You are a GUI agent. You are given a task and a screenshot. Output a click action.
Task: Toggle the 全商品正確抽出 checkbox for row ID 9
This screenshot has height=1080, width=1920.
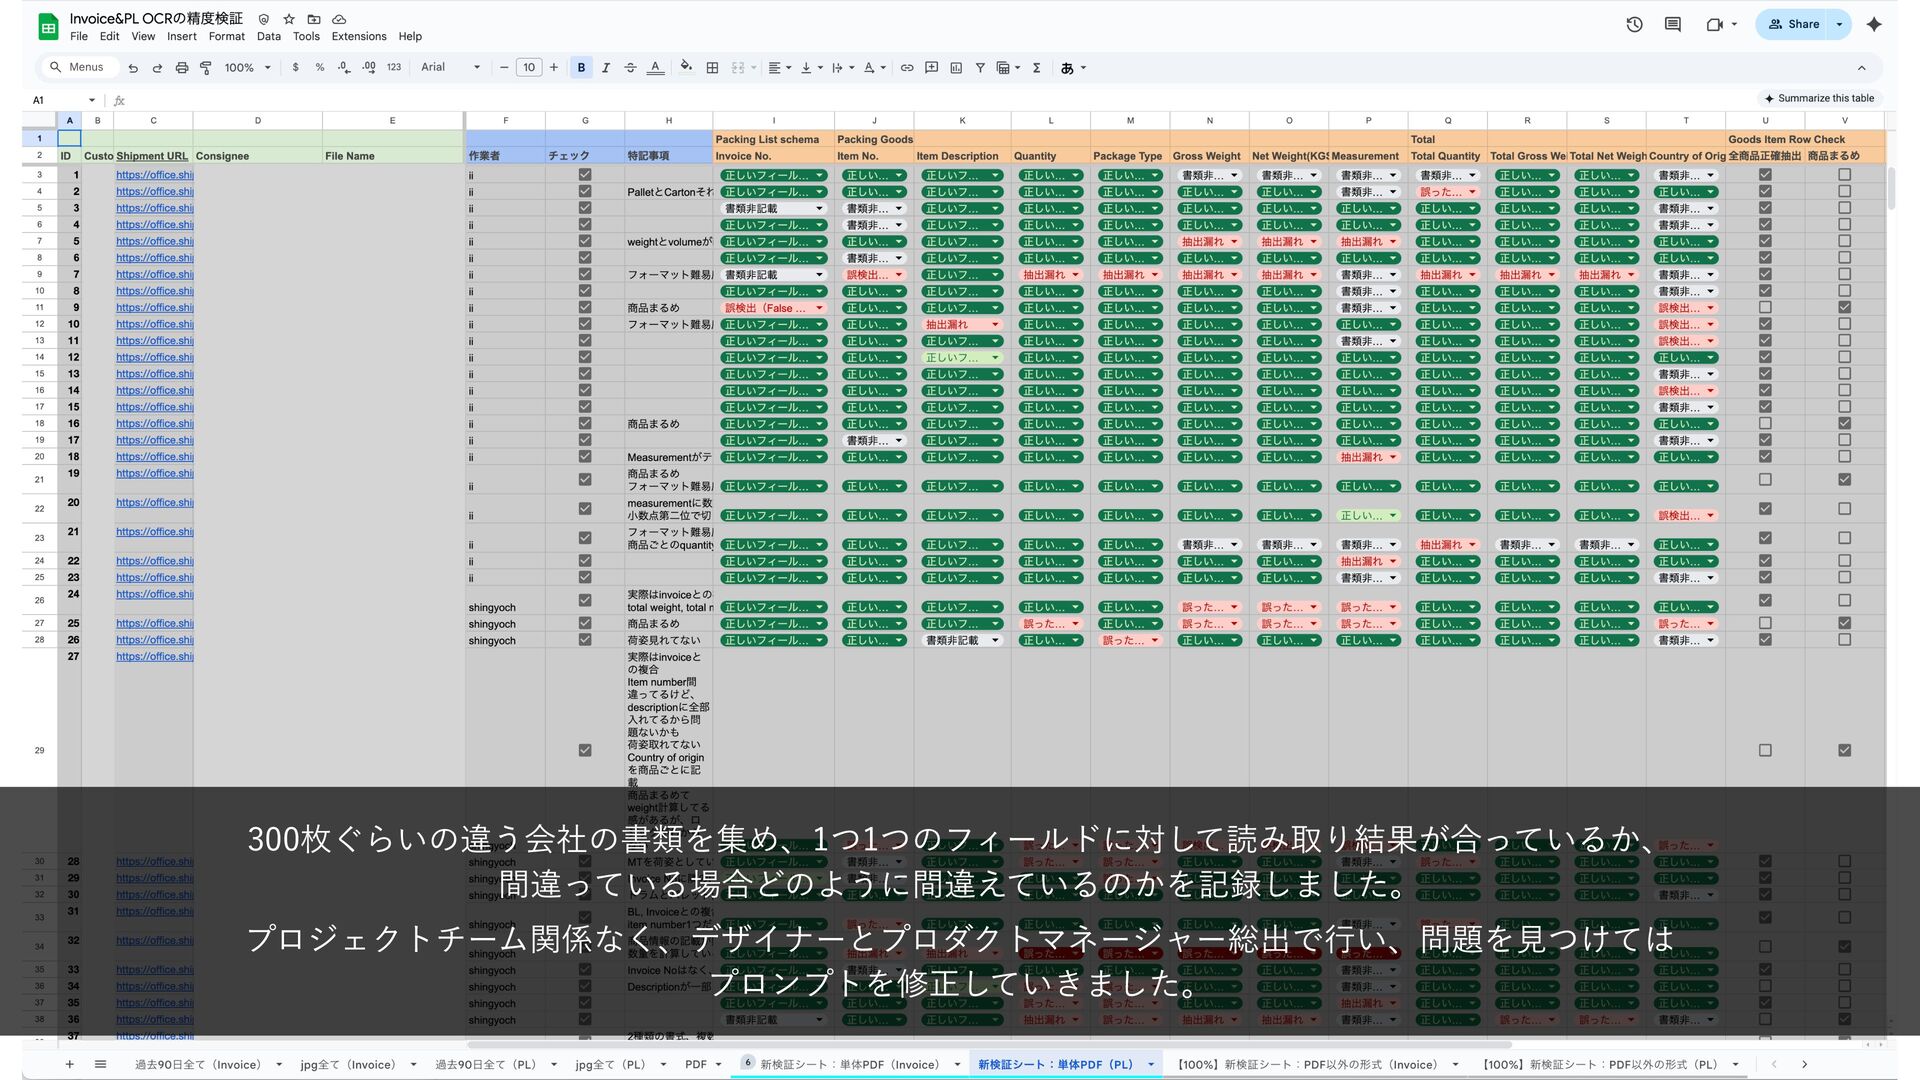[1765, 308]
